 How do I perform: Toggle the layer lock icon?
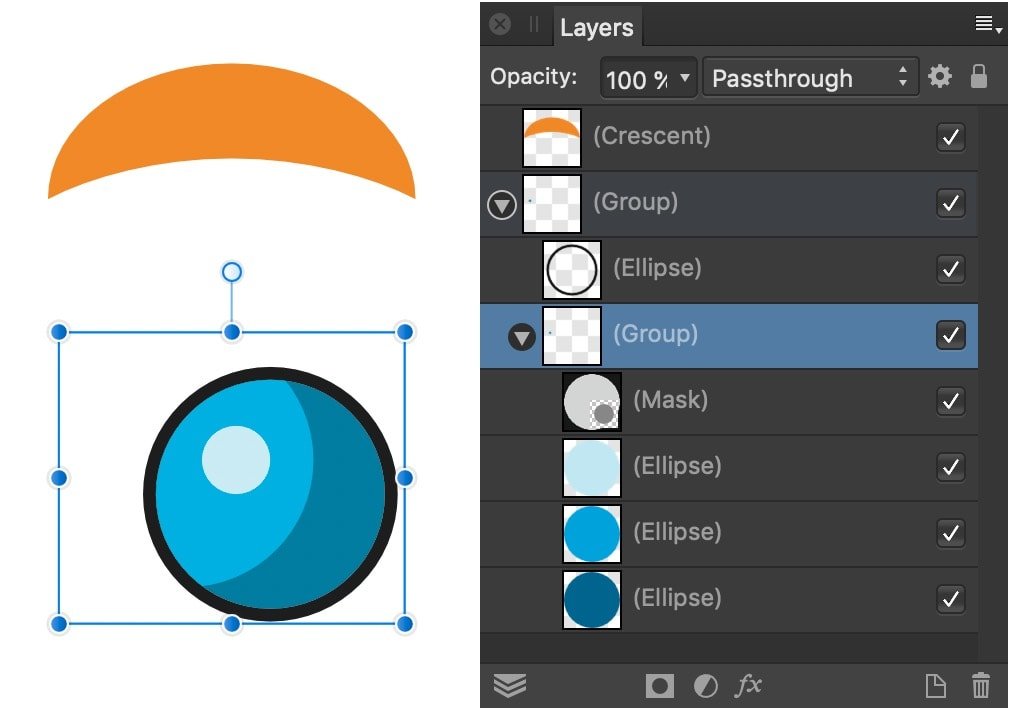(978, 76)
